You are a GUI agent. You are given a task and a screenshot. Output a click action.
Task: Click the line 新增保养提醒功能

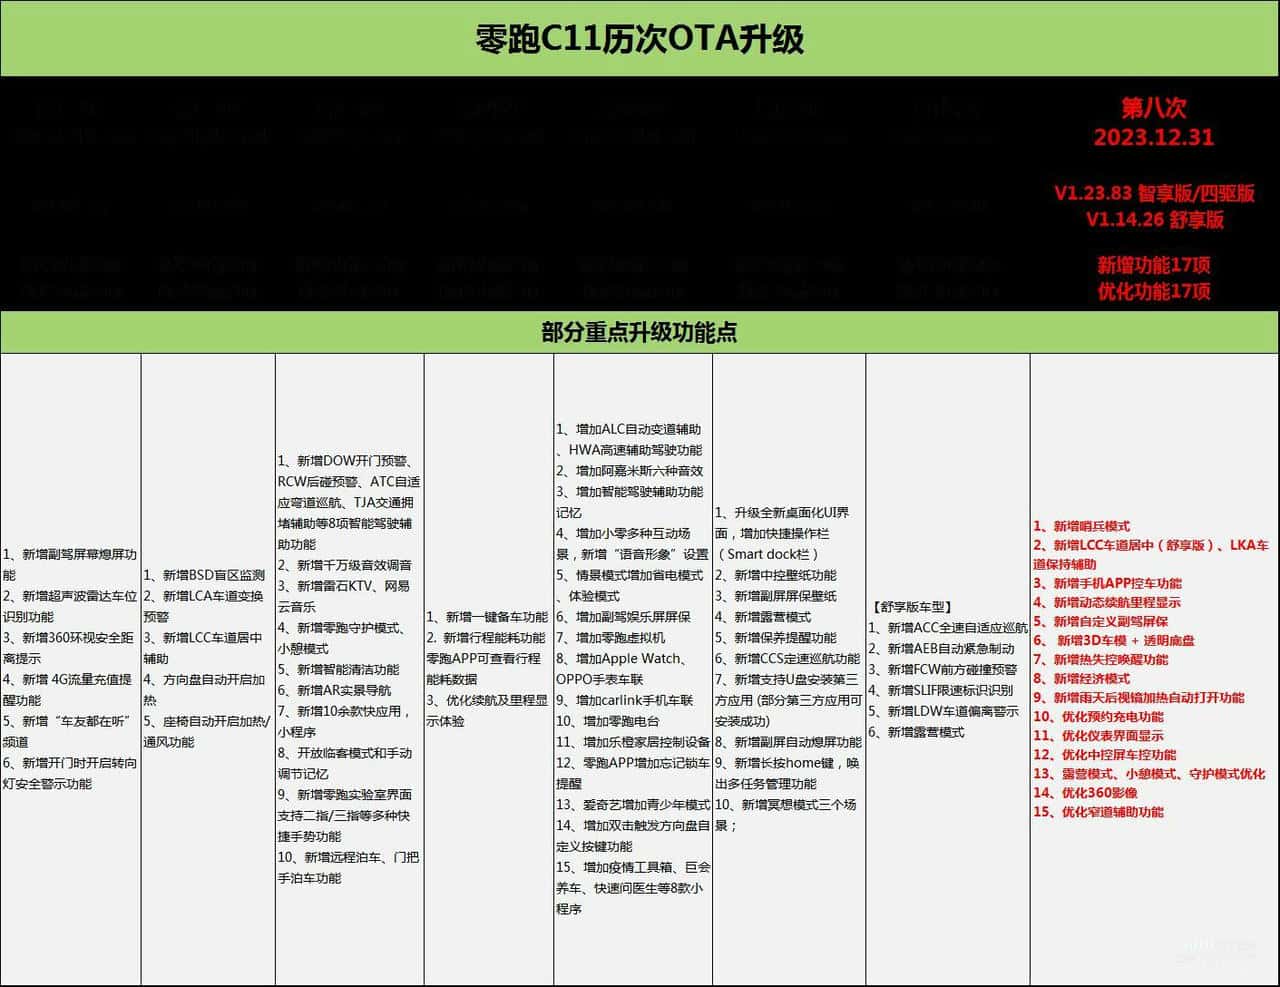(x=776, y=638)
